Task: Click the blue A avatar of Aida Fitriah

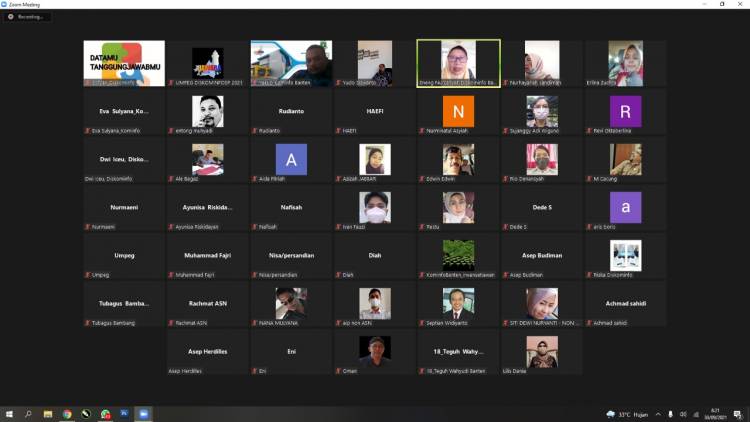Action: pyautogui.click(x=291, y=159)
